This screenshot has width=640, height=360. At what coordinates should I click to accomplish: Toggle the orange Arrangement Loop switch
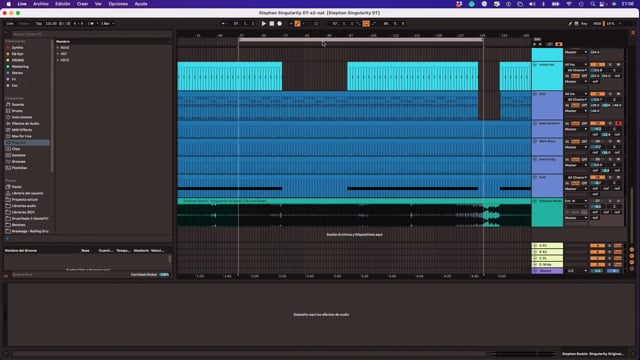(x=366, y=24)
